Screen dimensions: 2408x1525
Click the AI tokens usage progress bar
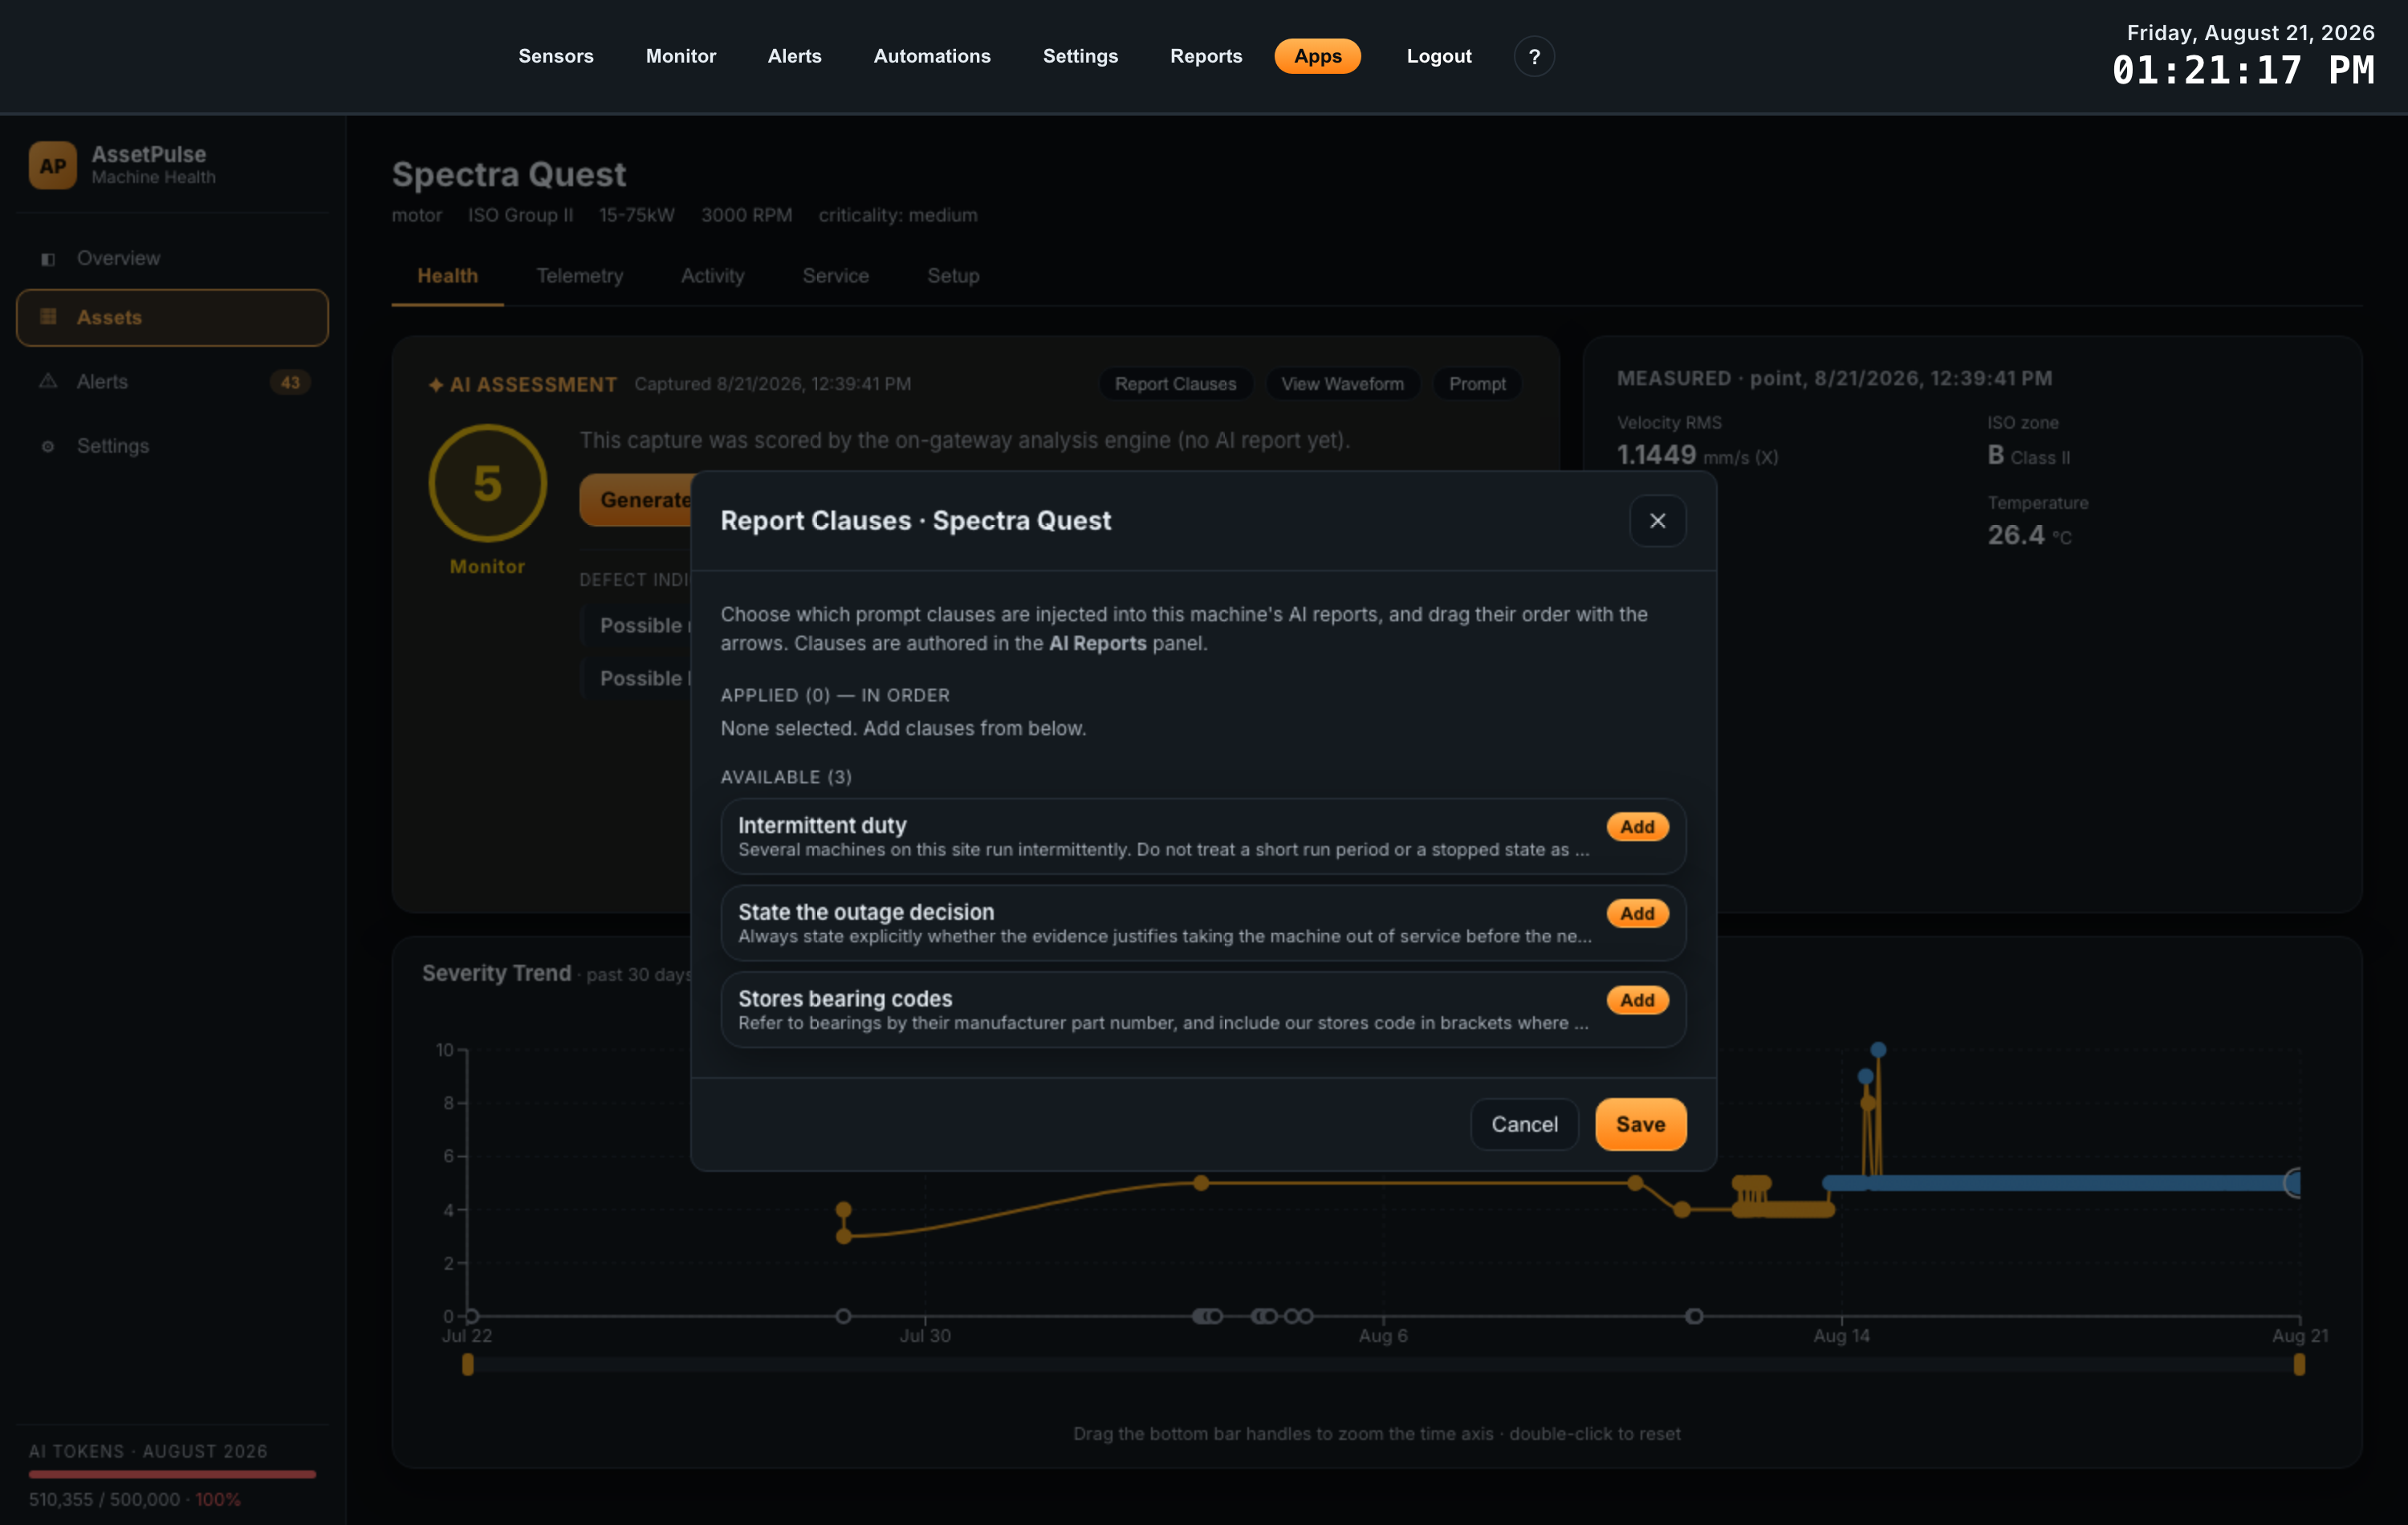point(172,1474)
